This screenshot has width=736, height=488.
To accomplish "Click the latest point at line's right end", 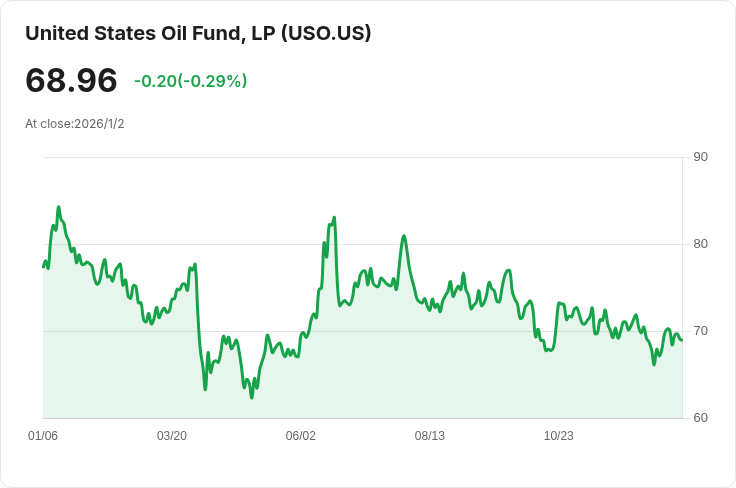I will coord(682,340).
